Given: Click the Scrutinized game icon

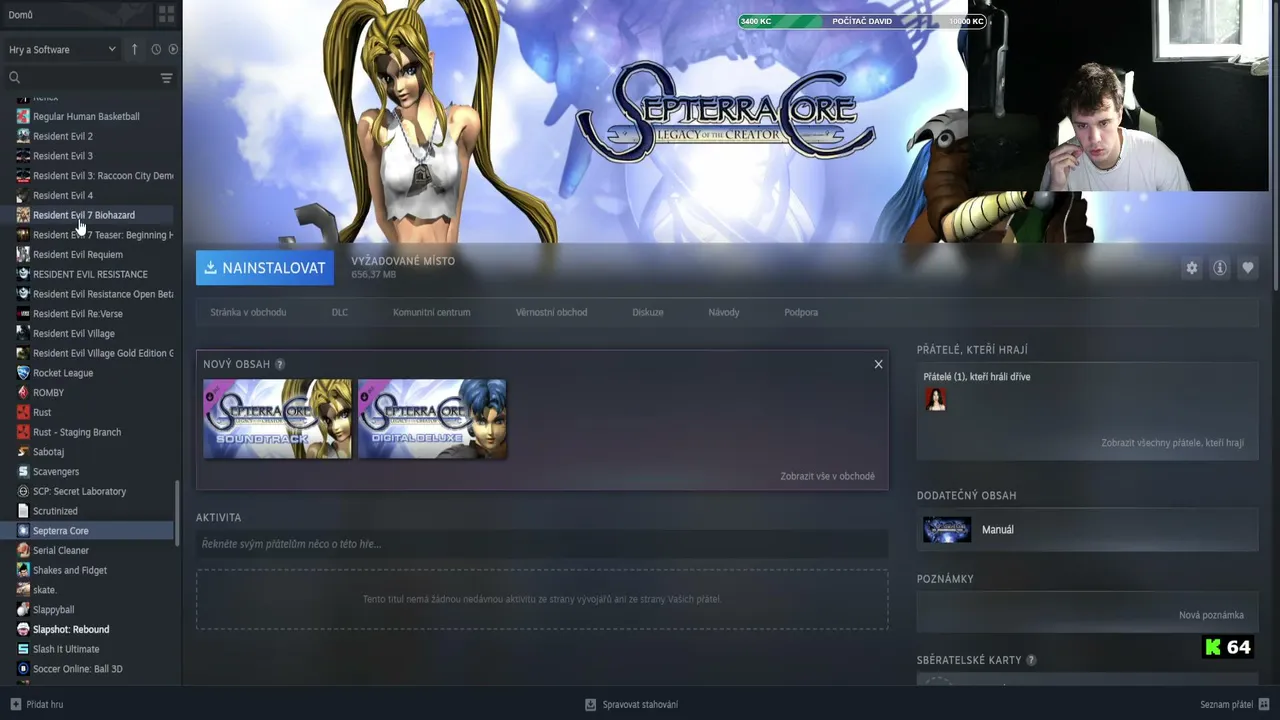Looking at the screenshot, I should coord(23,511).
